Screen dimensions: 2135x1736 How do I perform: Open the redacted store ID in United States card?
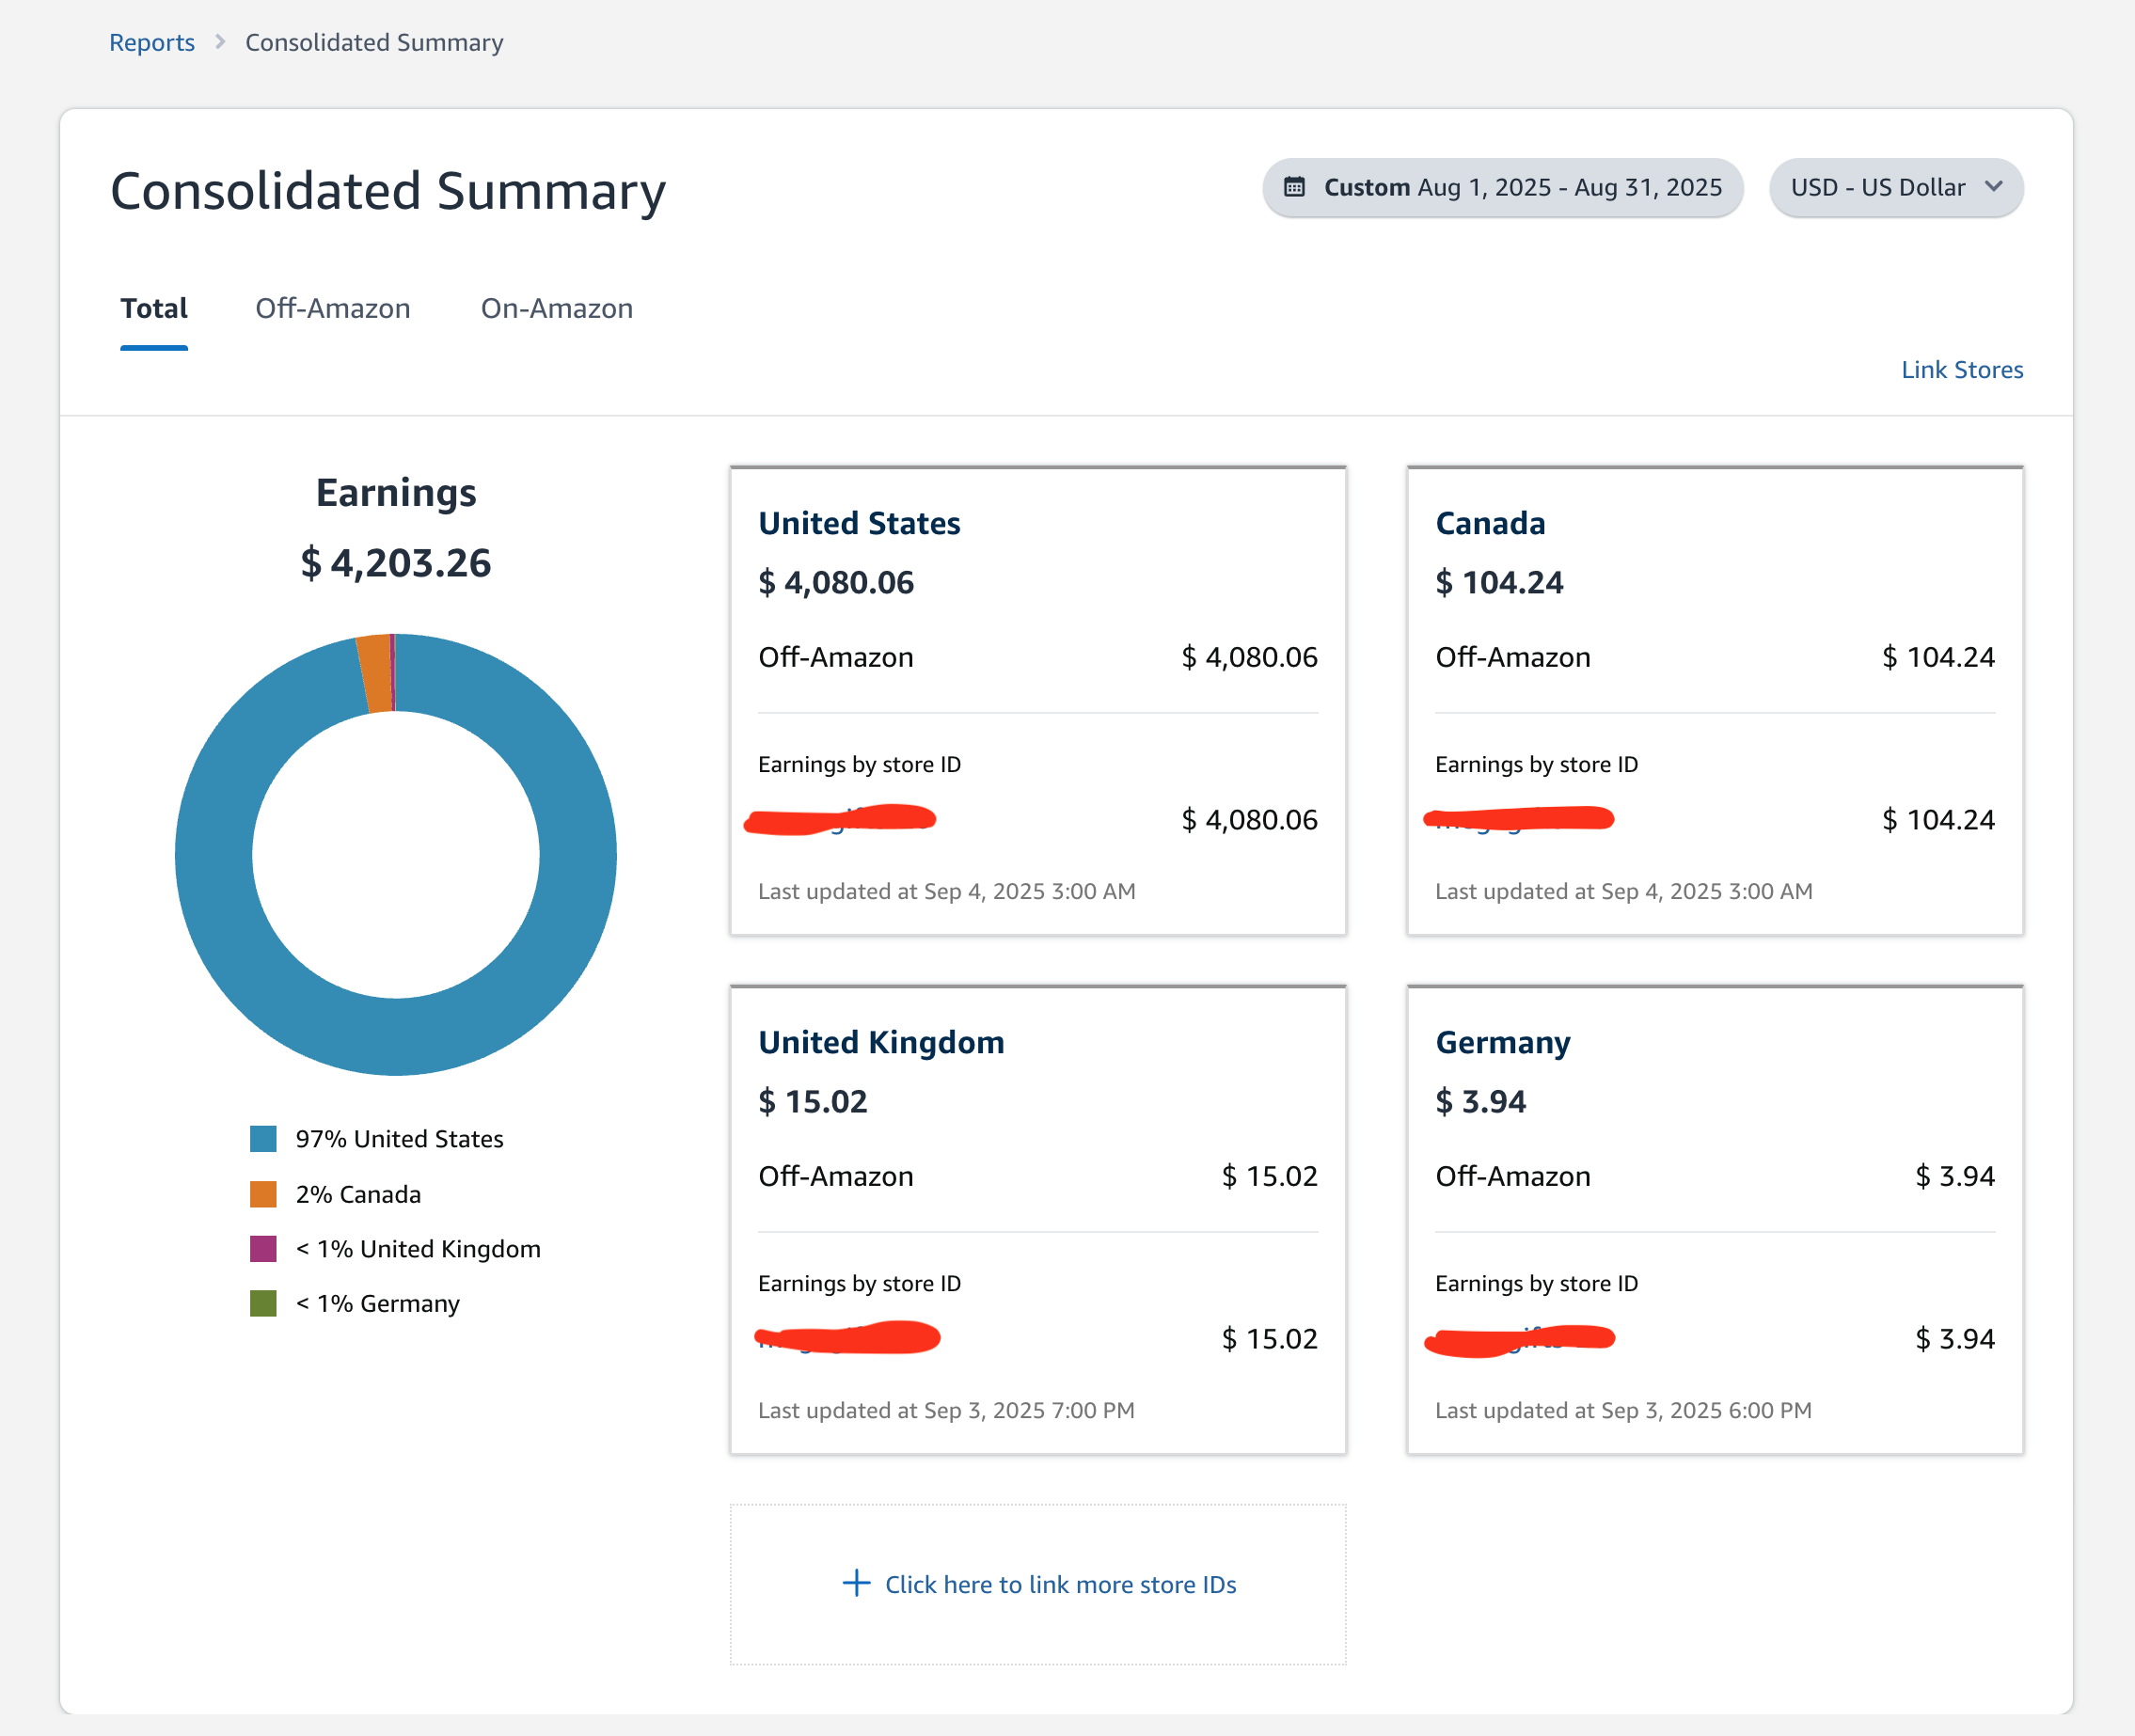840,820
